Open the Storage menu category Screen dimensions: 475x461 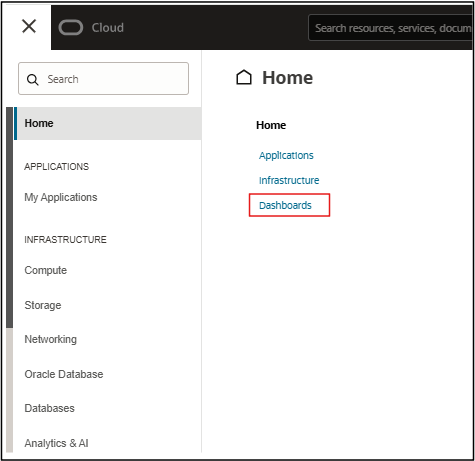point(43,305)
